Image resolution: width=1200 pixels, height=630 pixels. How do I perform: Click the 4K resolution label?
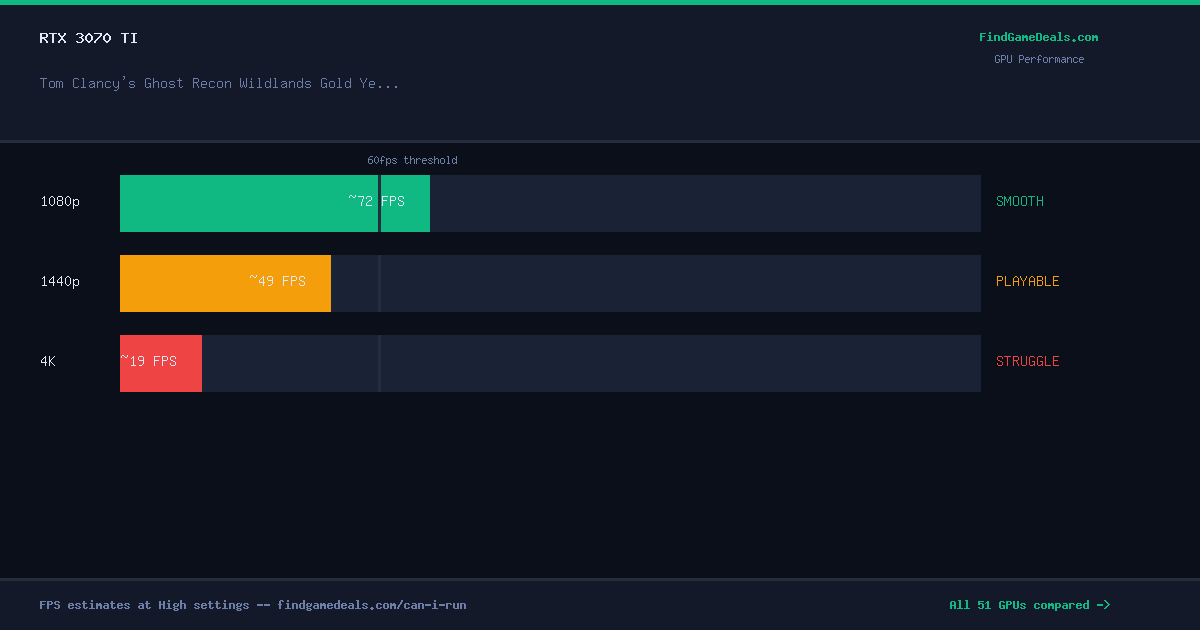(x=48, y=362)
